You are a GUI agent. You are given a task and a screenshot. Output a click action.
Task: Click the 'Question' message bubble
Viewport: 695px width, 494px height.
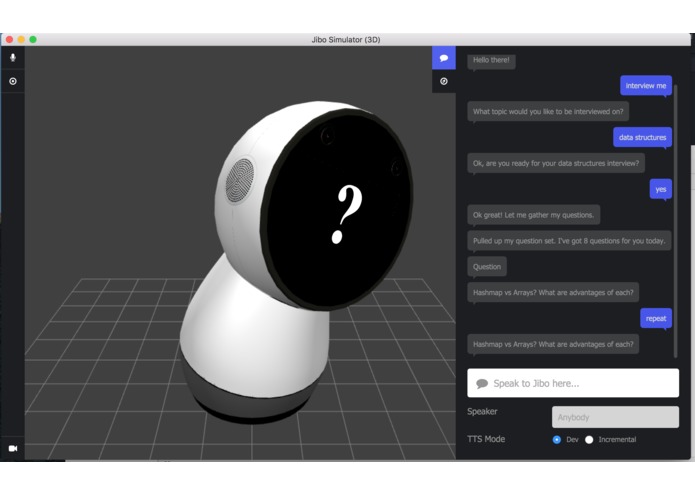click(x=487, y=267)
